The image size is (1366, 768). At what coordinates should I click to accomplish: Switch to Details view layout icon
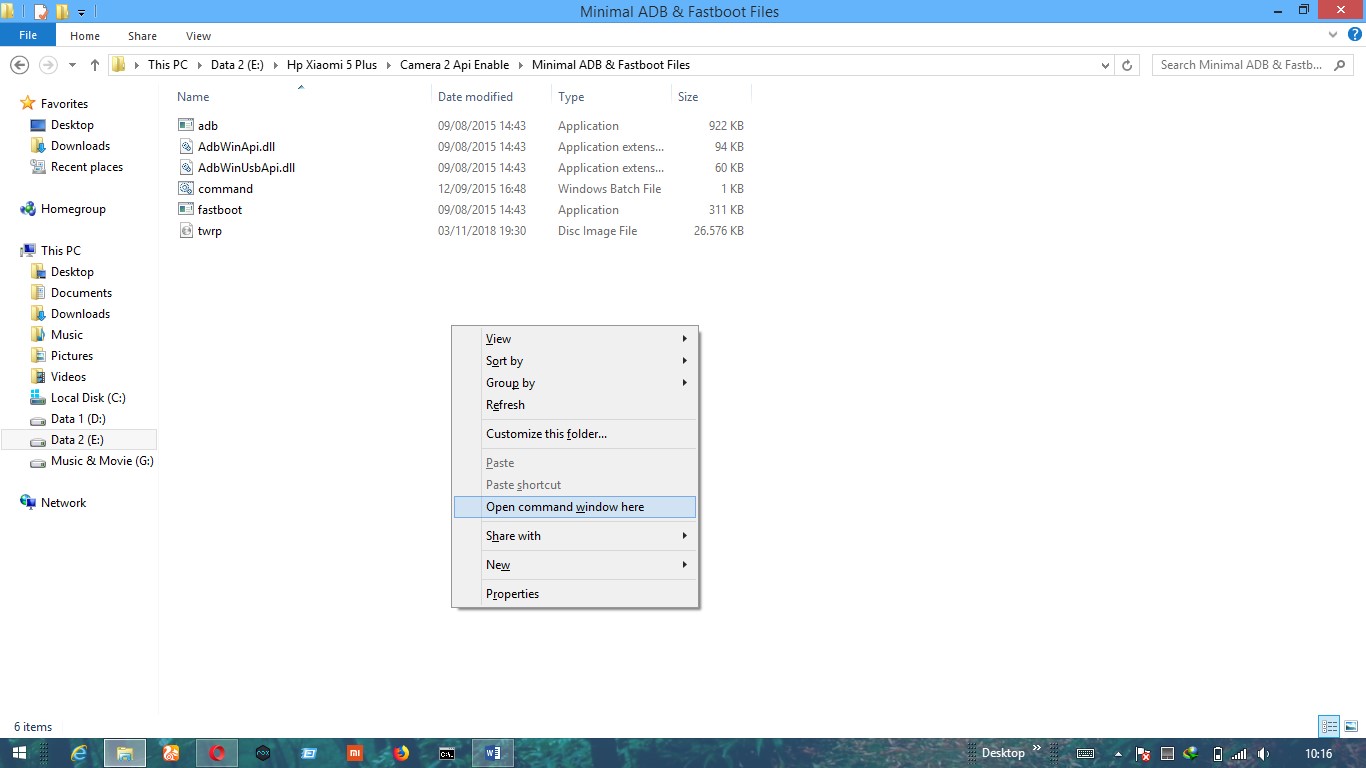1329,727
